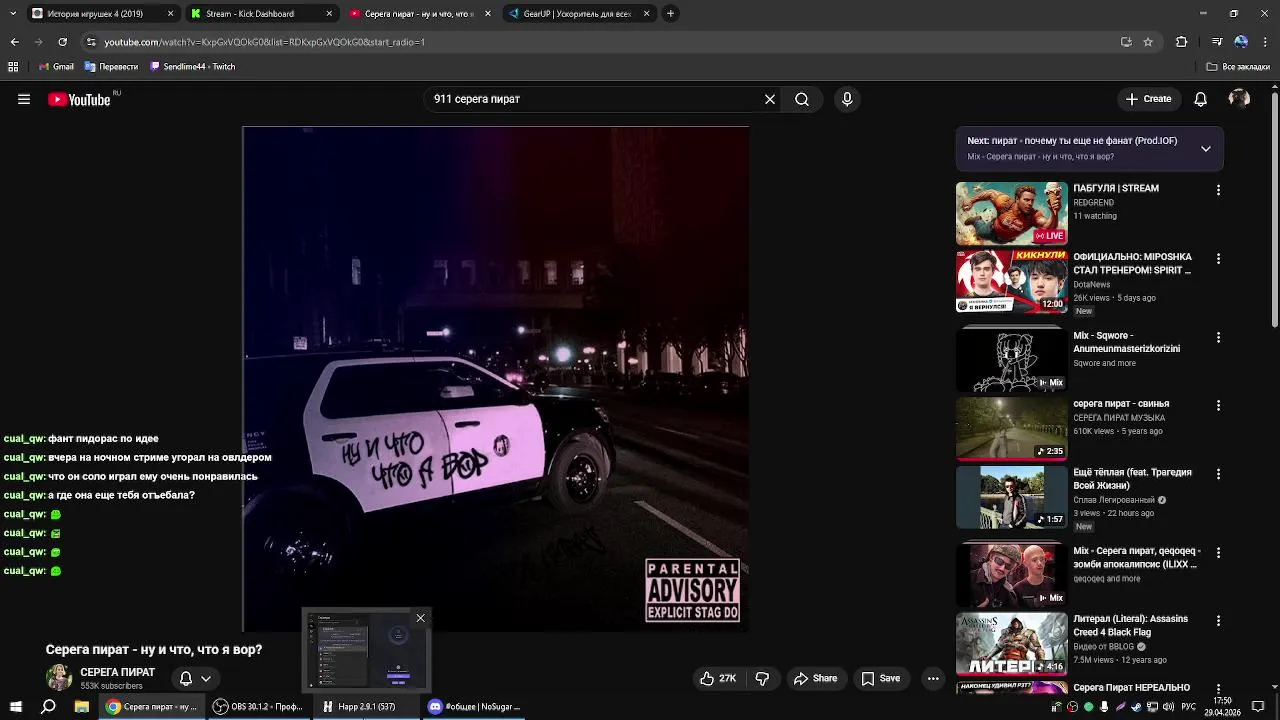Open the taskbar clock and date
The width and height of the screenshot is (1280, 720).
(1222, 707)
